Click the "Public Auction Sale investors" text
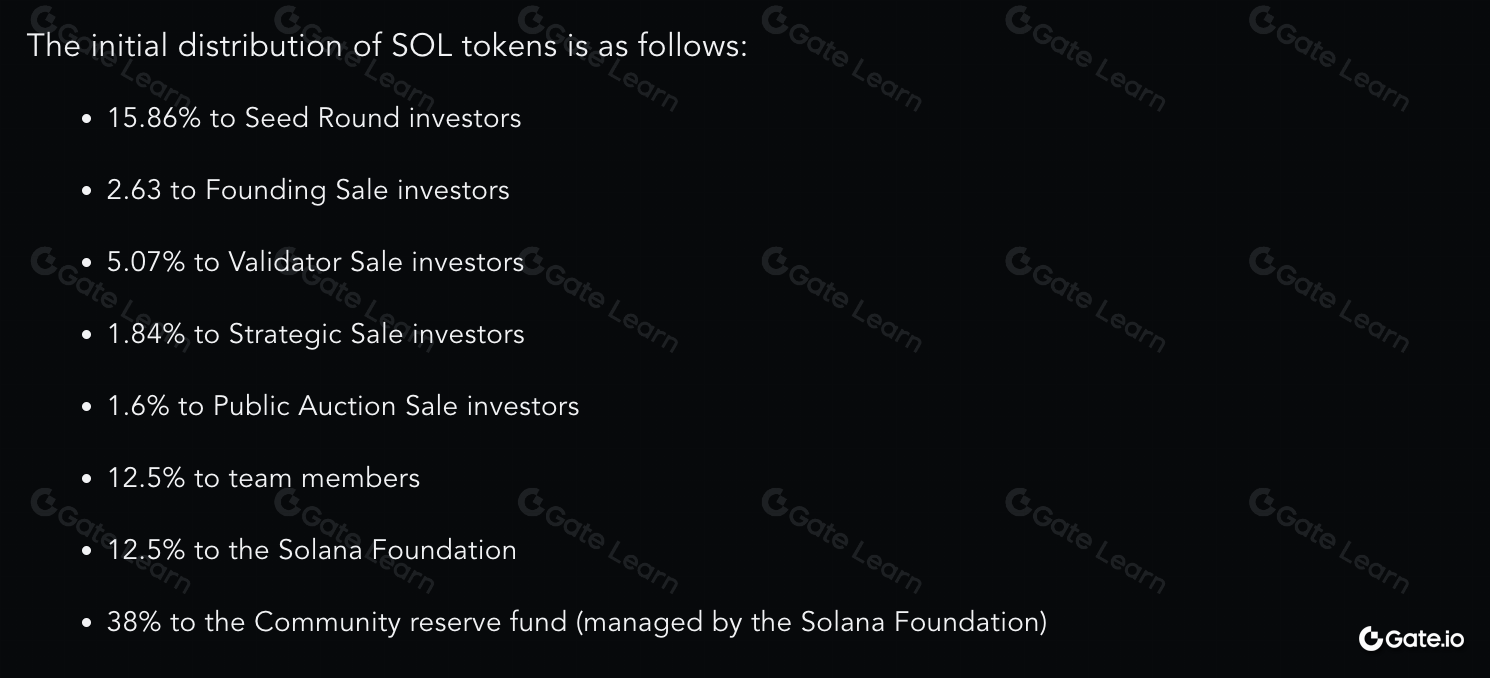 pyautogui.click(x=396, y=406)
